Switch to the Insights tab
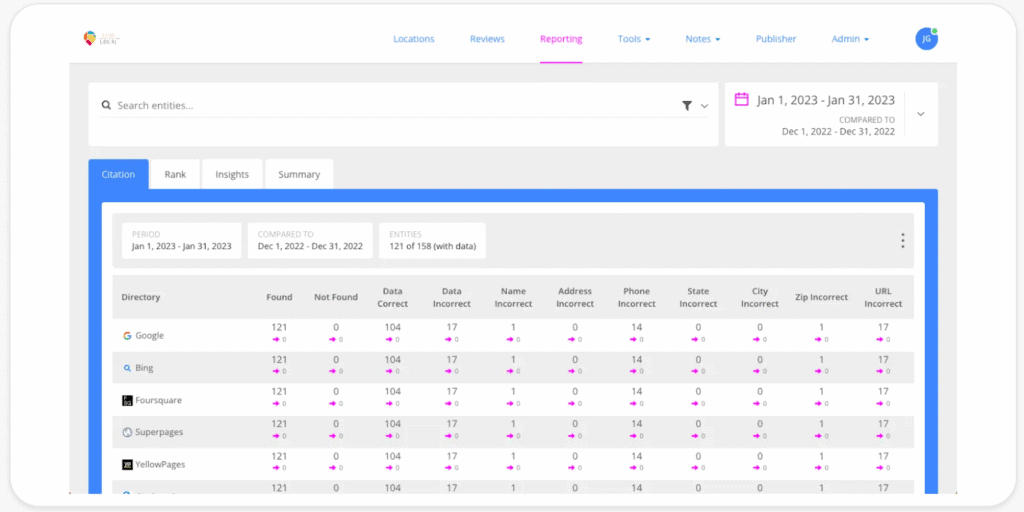Image resolution: width=1024 pixels, height=512 pixels. tap(232, 174)
